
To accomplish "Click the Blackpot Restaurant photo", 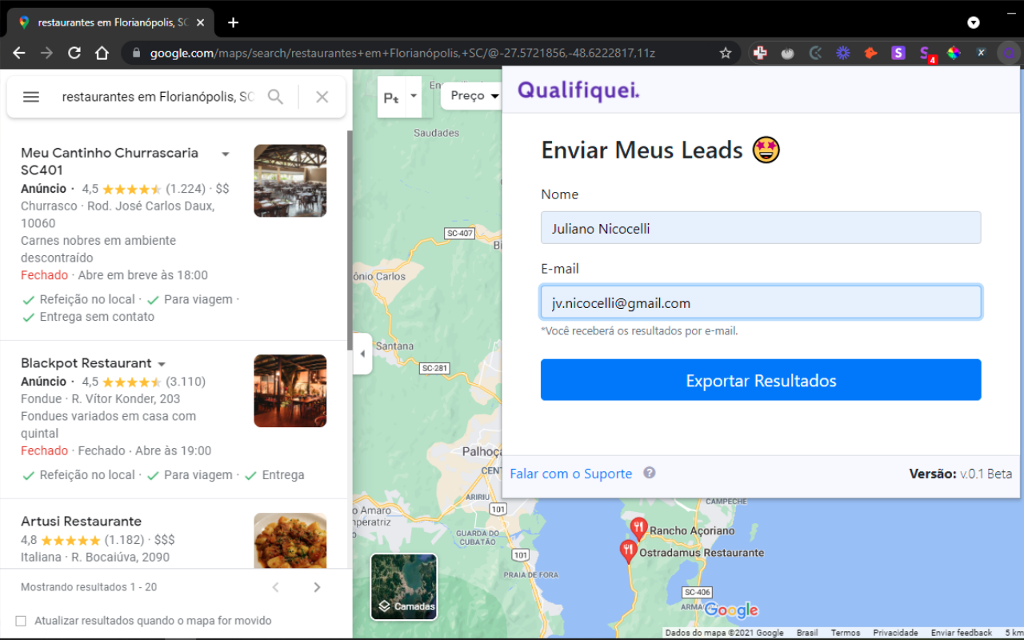I will pos(290,391).
